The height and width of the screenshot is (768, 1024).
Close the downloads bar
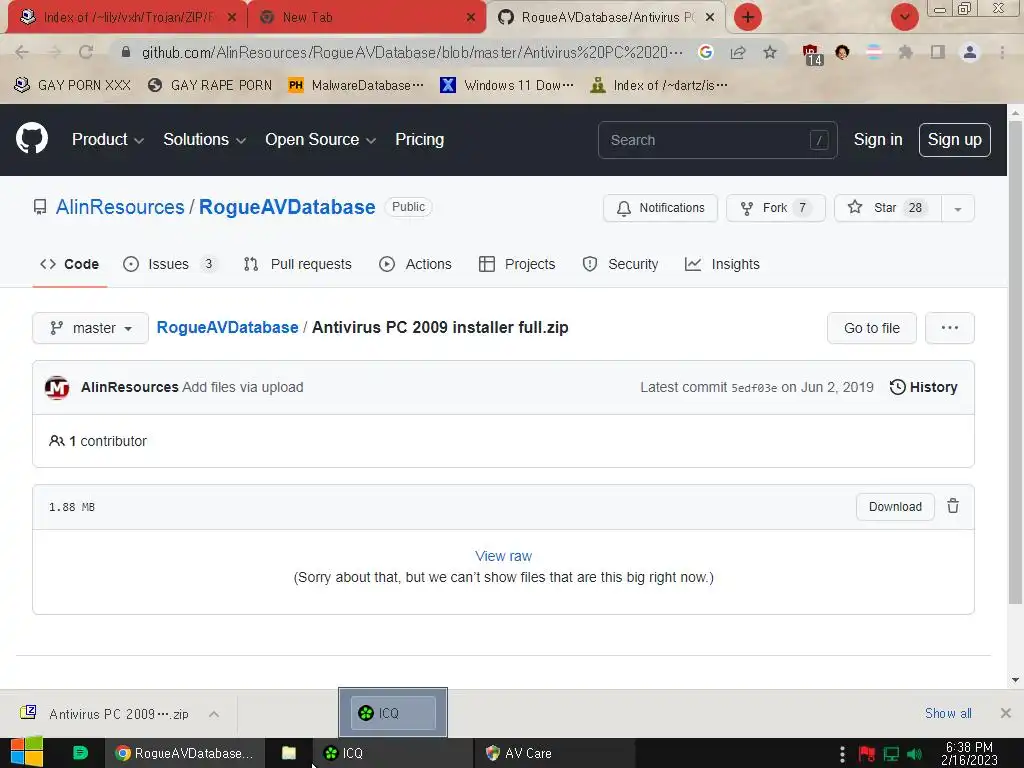[x=1005, y=713]
